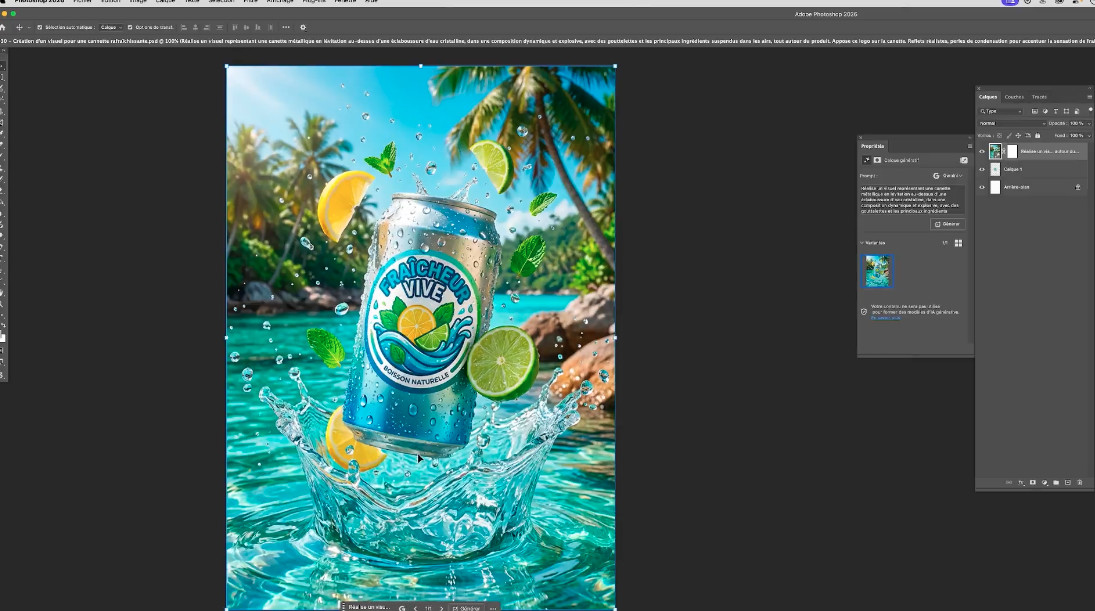Click the En savoir plus link
Viewport: 1095px width, 611px height.
point(884,317)
